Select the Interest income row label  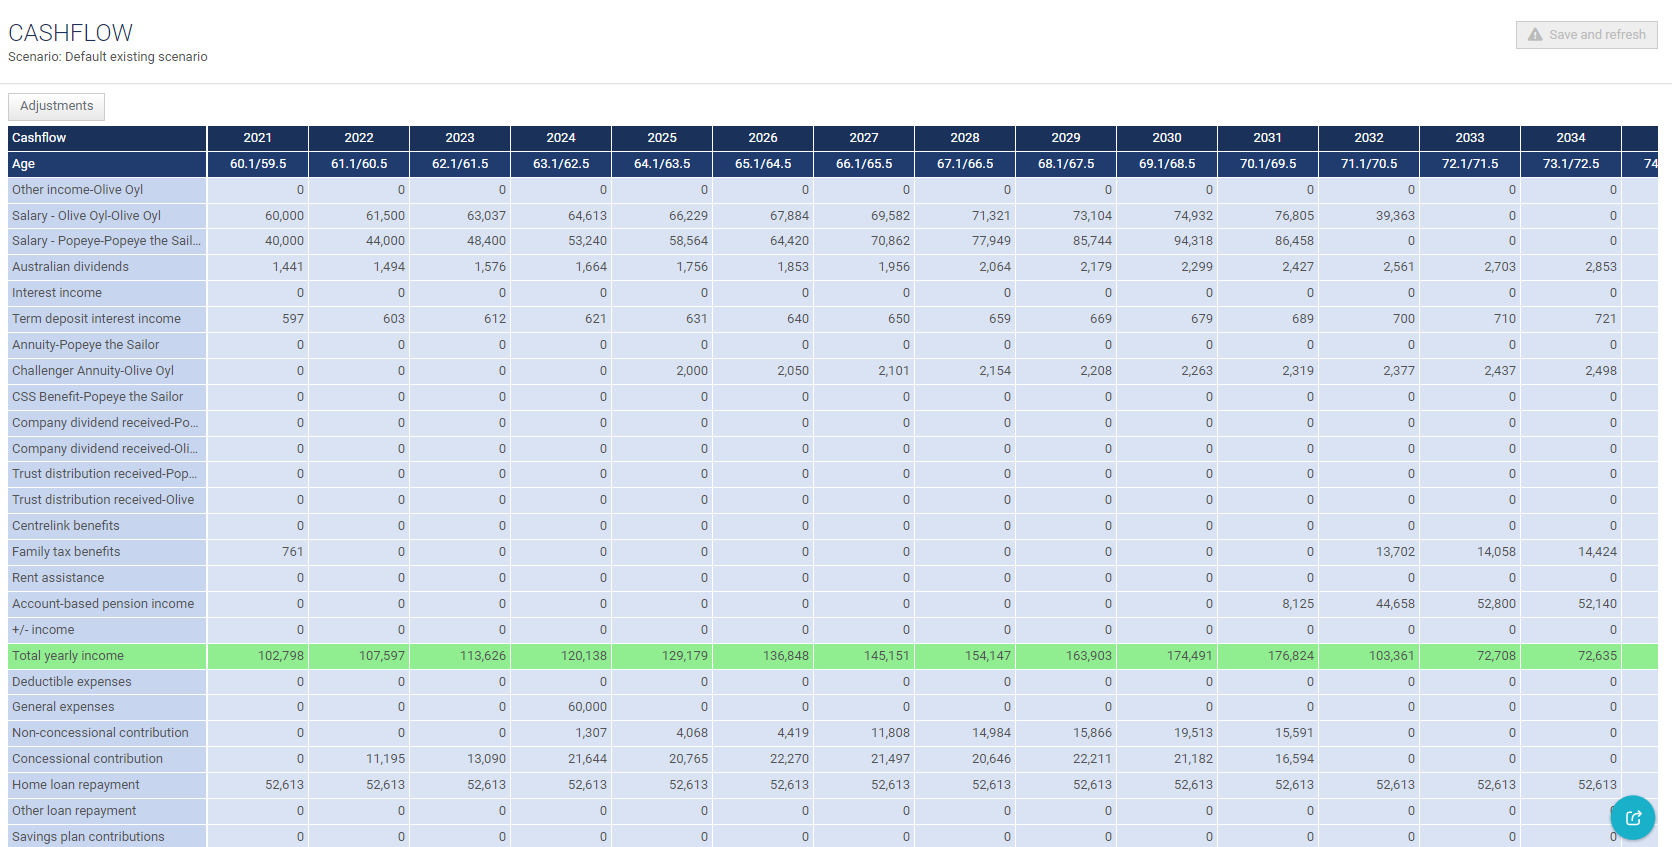[x=107, y=293]
